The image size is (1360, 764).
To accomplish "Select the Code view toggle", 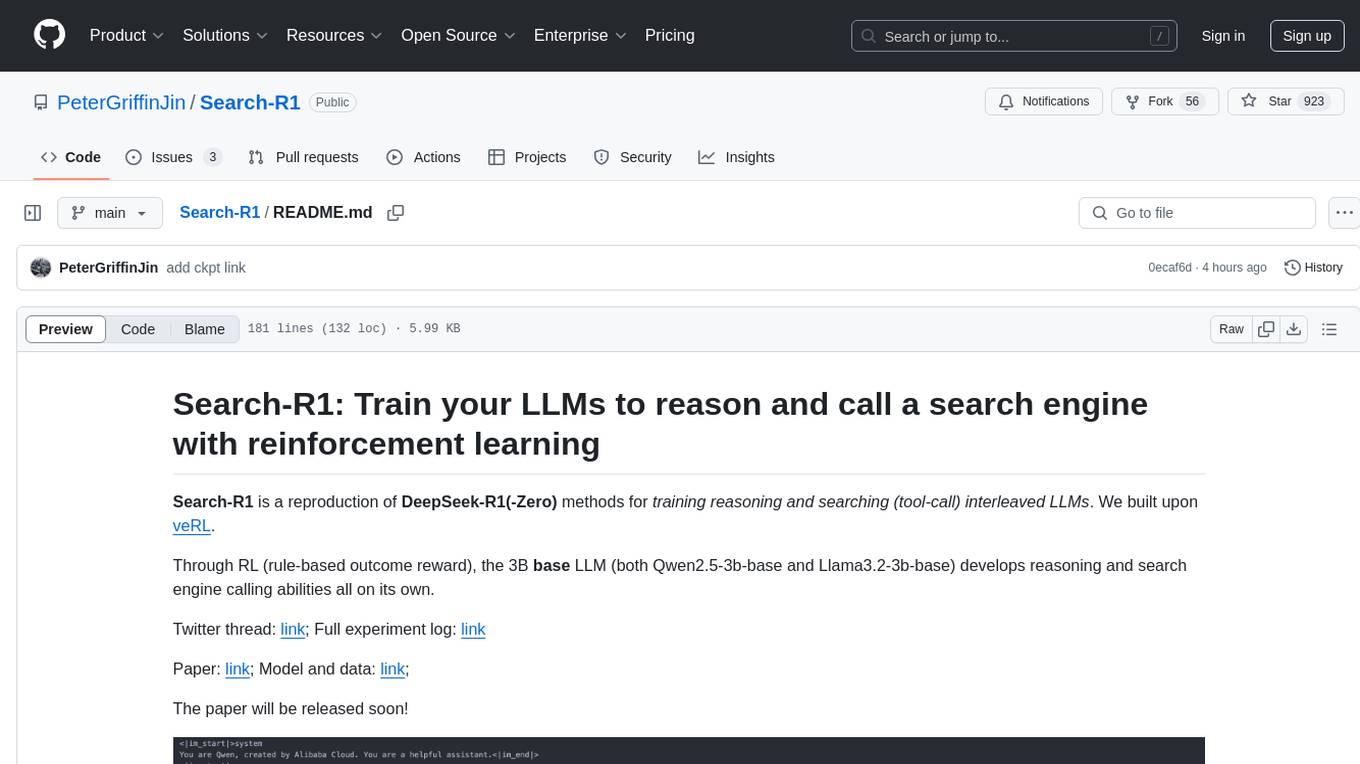I will coord(138,329).
